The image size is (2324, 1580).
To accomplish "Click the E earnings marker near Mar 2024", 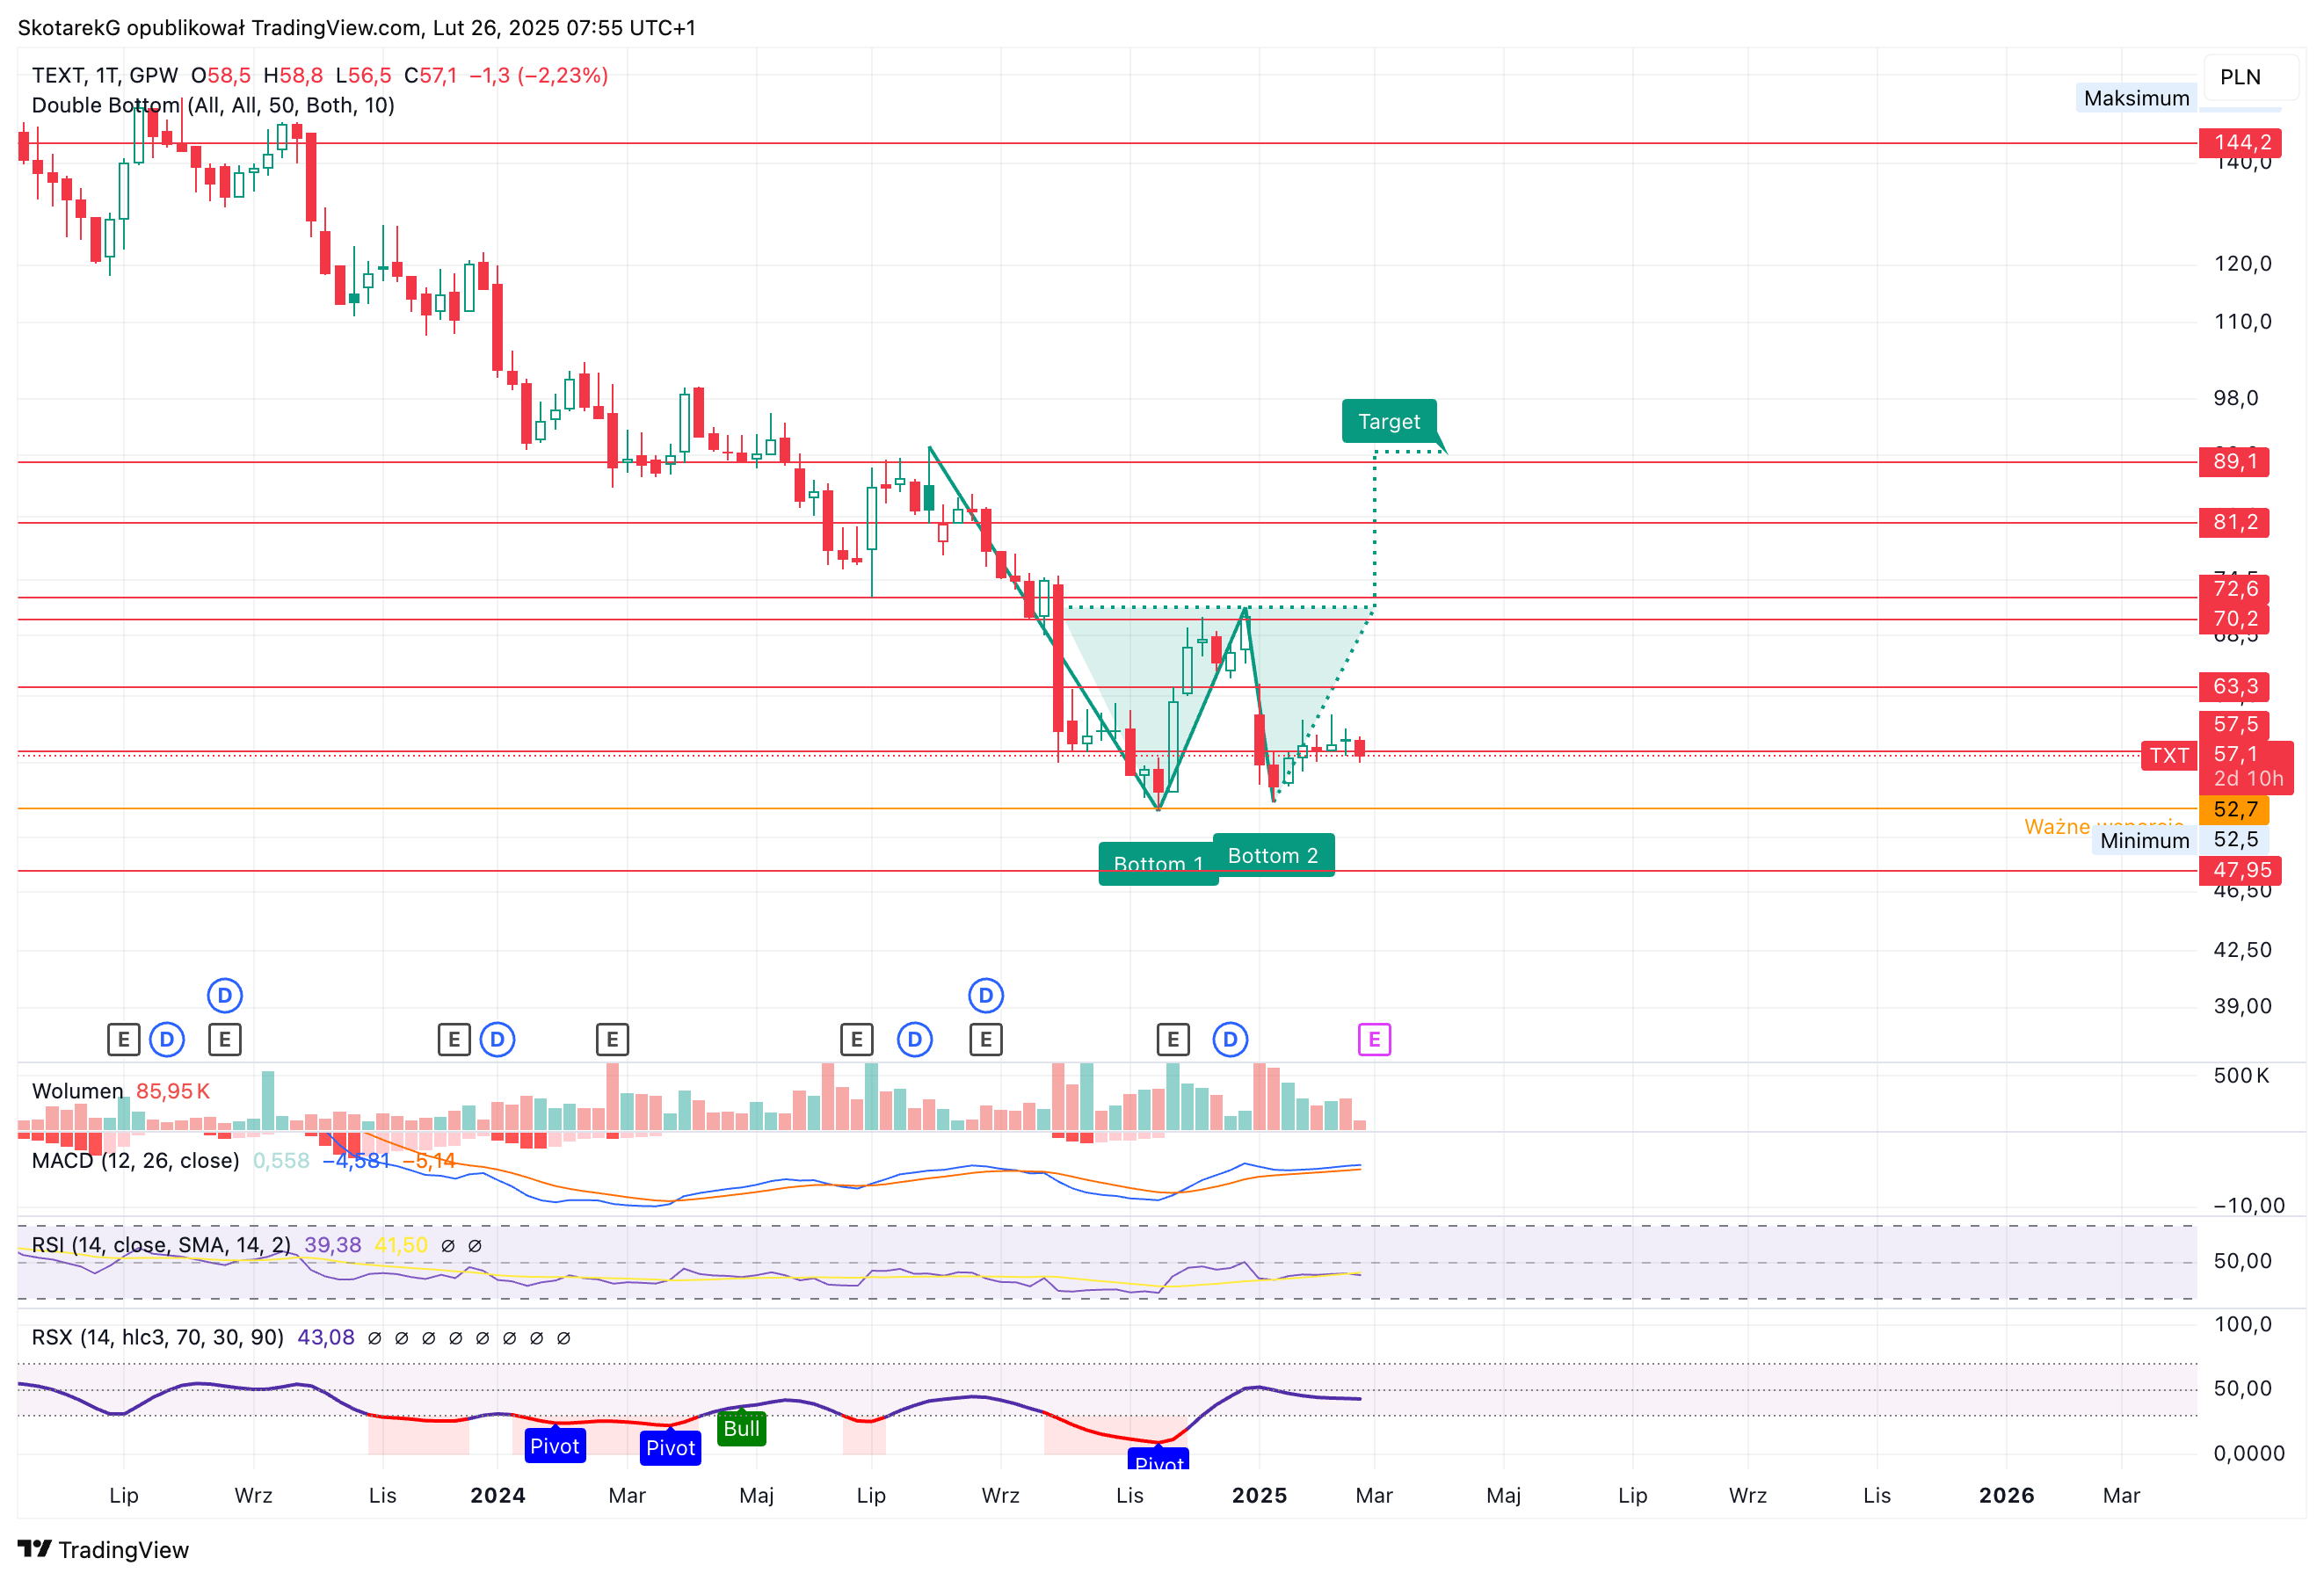I will pyautogui.click(x=612, y=1040).
